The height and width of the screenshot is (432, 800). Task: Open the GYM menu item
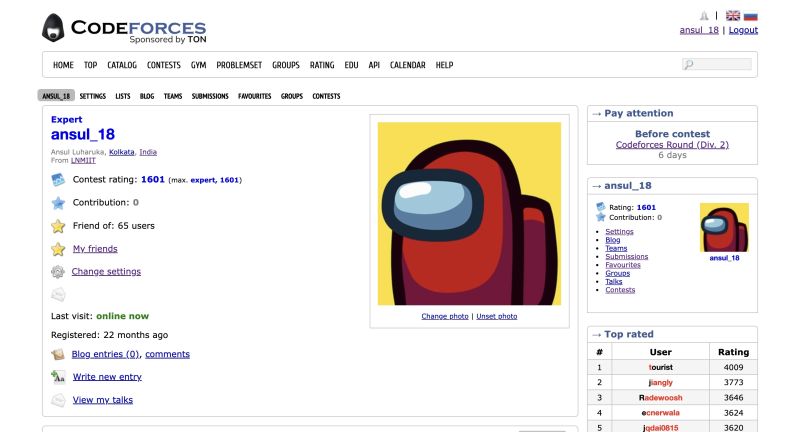[x=198, y=65]
